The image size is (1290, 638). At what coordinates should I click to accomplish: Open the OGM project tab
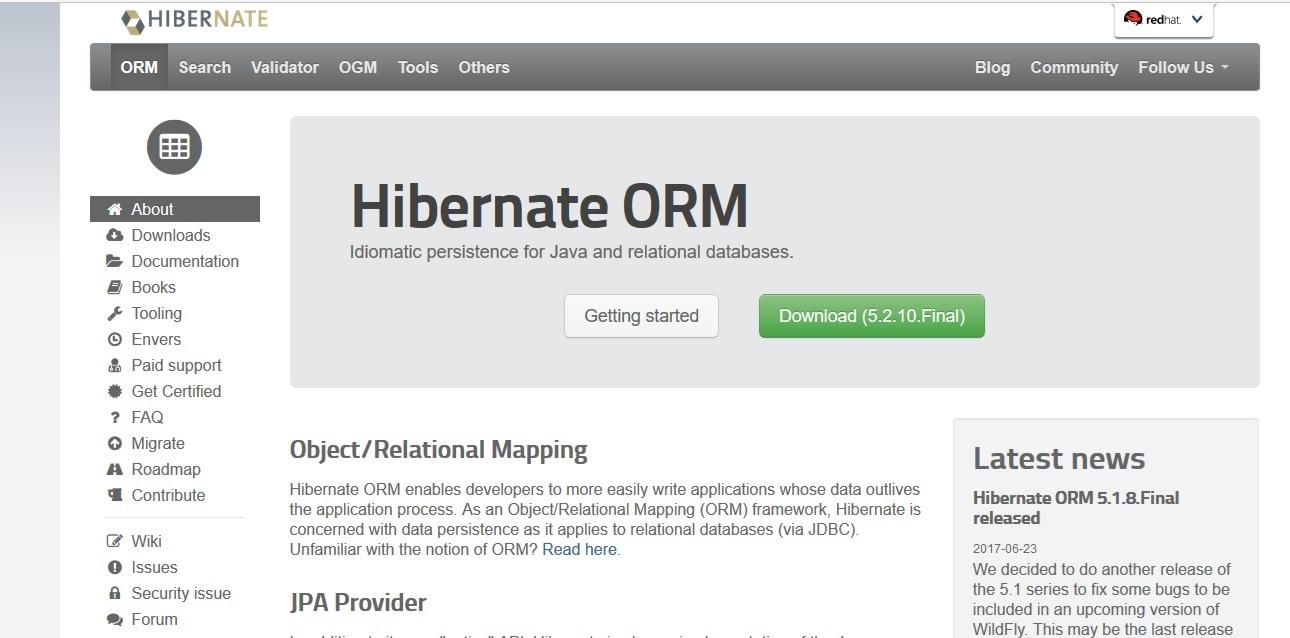[x=358, y=67]
